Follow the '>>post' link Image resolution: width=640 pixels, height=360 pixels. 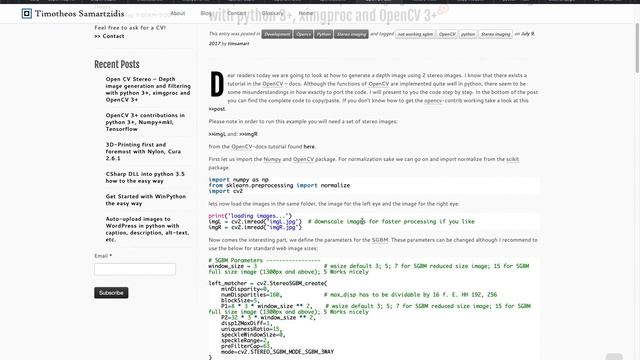217,109
